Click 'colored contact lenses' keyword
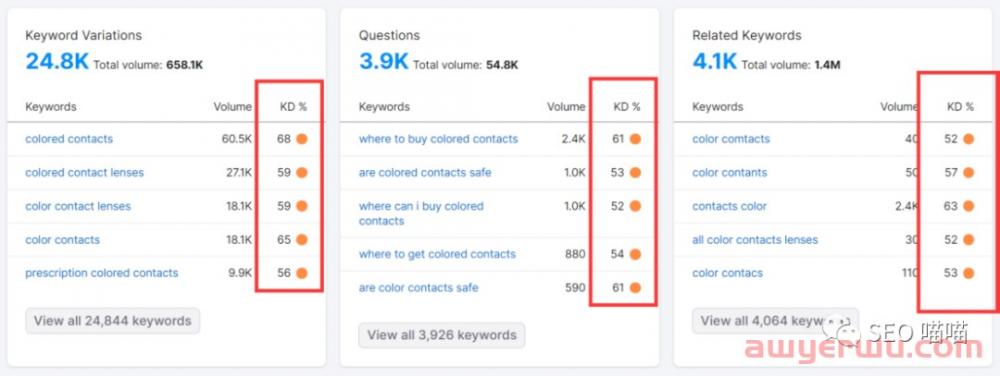 tap(84, 173)
